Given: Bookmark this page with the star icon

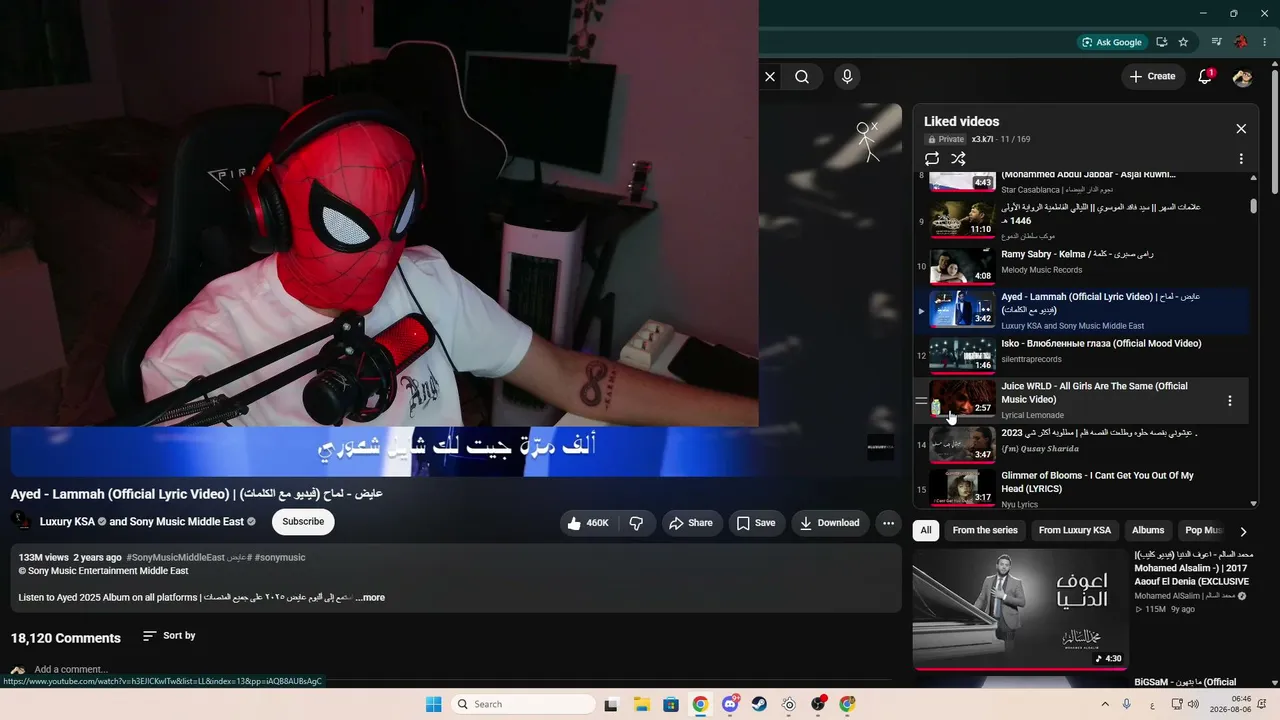Looking at the screenshot, I should 1183,42.
